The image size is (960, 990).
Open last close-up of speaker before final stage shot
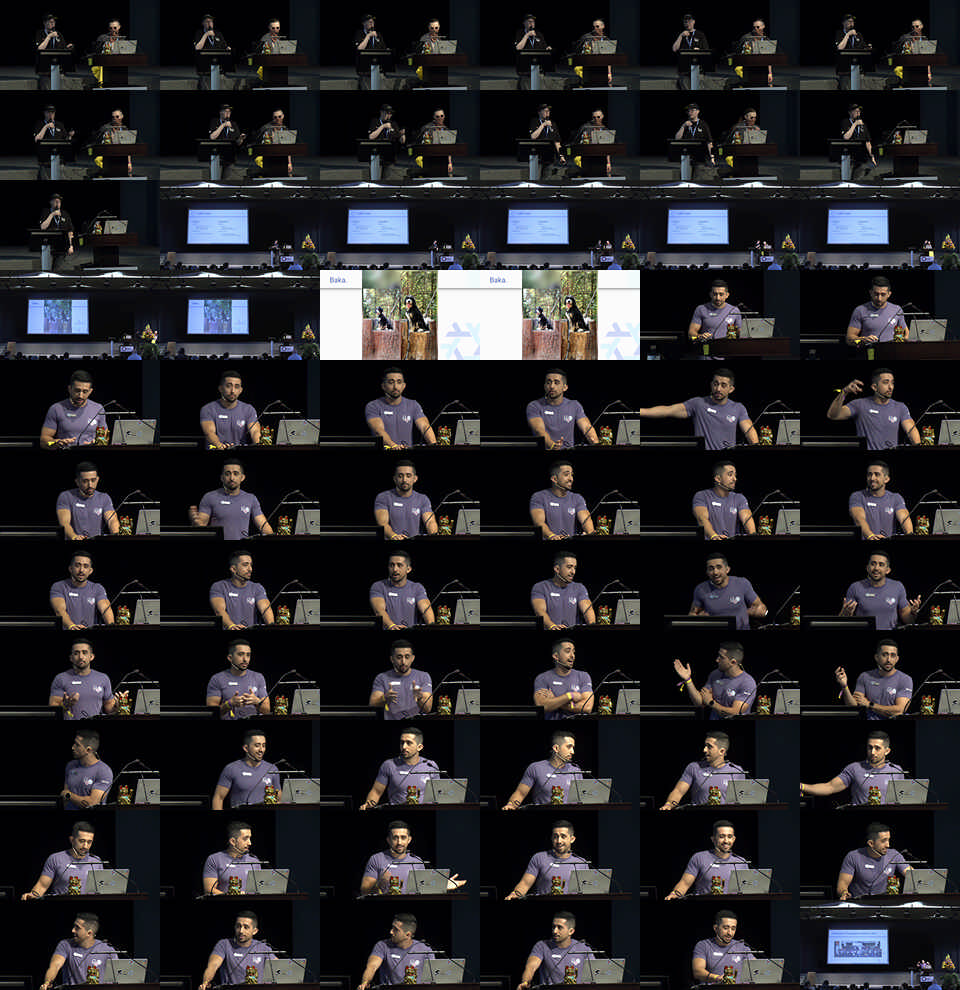(x=720, y=945)
